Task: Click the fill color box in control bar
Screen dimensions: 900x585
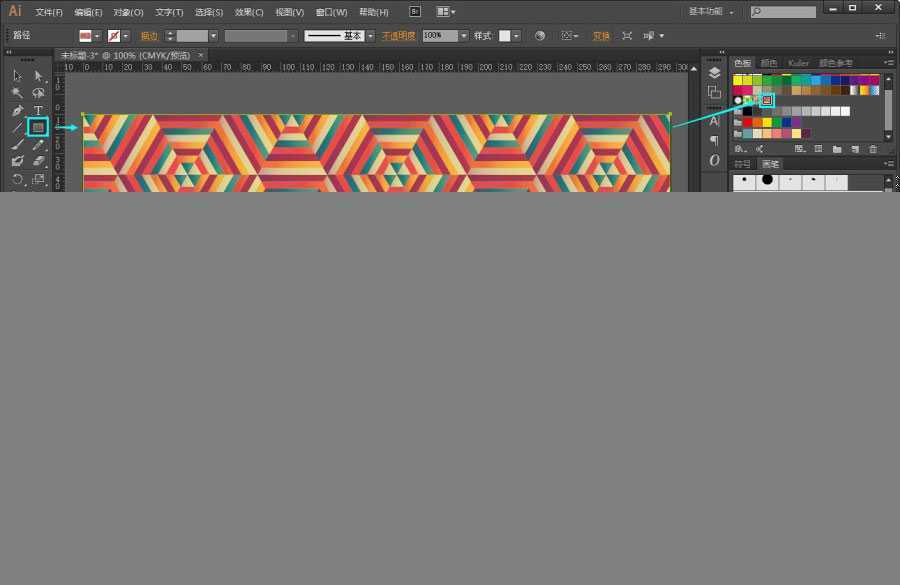Action: coord(86,36)
